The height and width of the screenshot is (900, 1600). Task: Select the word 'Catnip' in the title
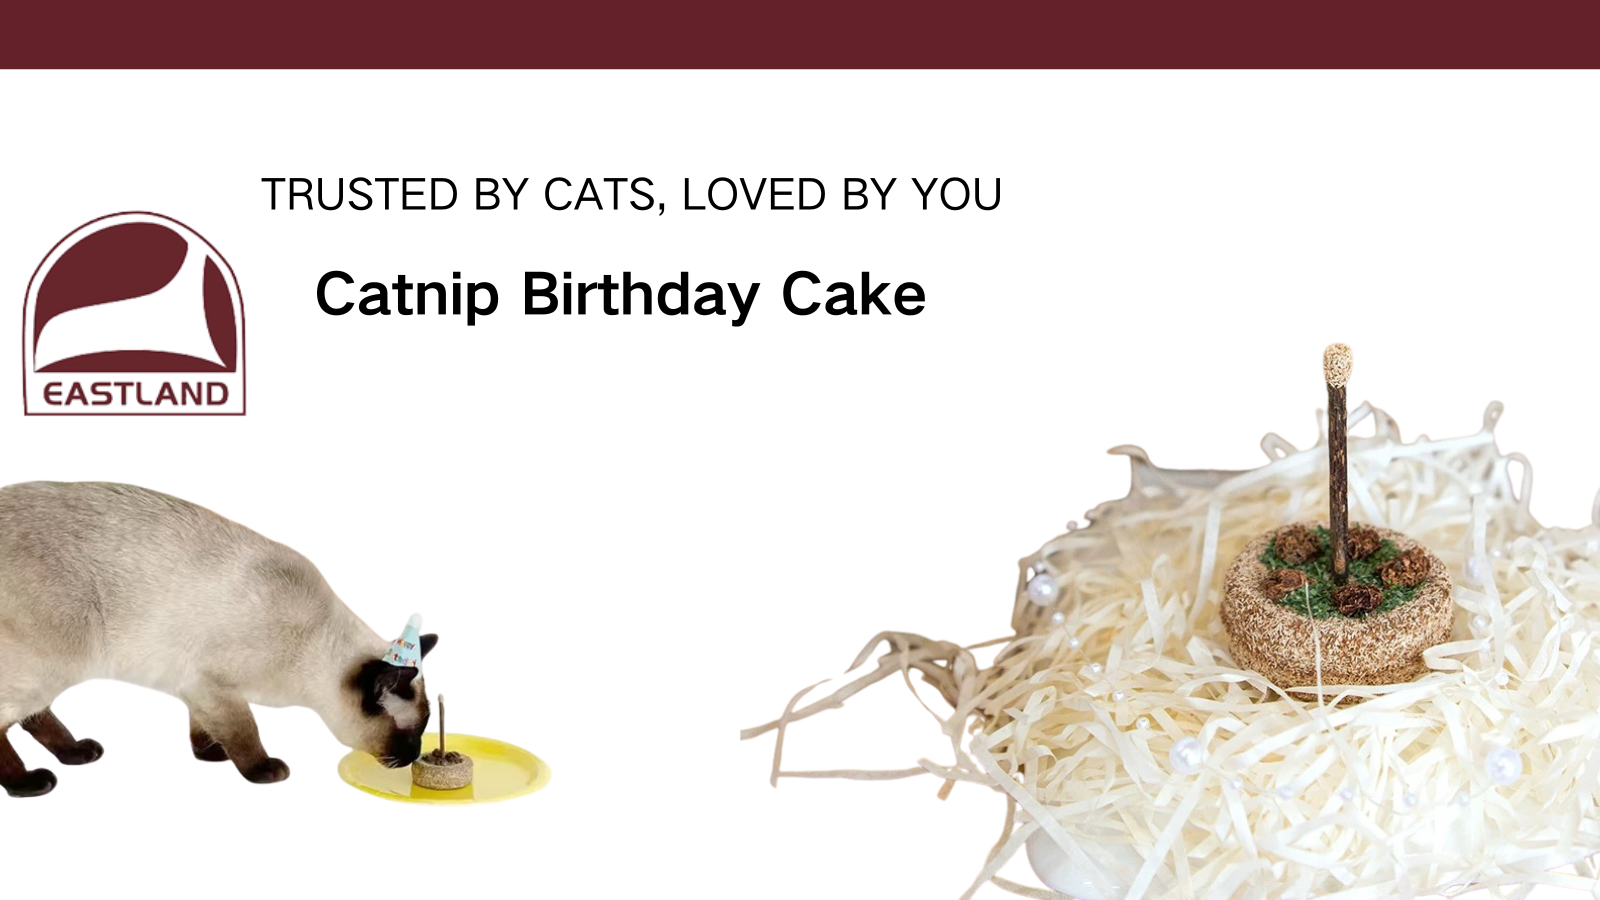(x=407, y=296)
